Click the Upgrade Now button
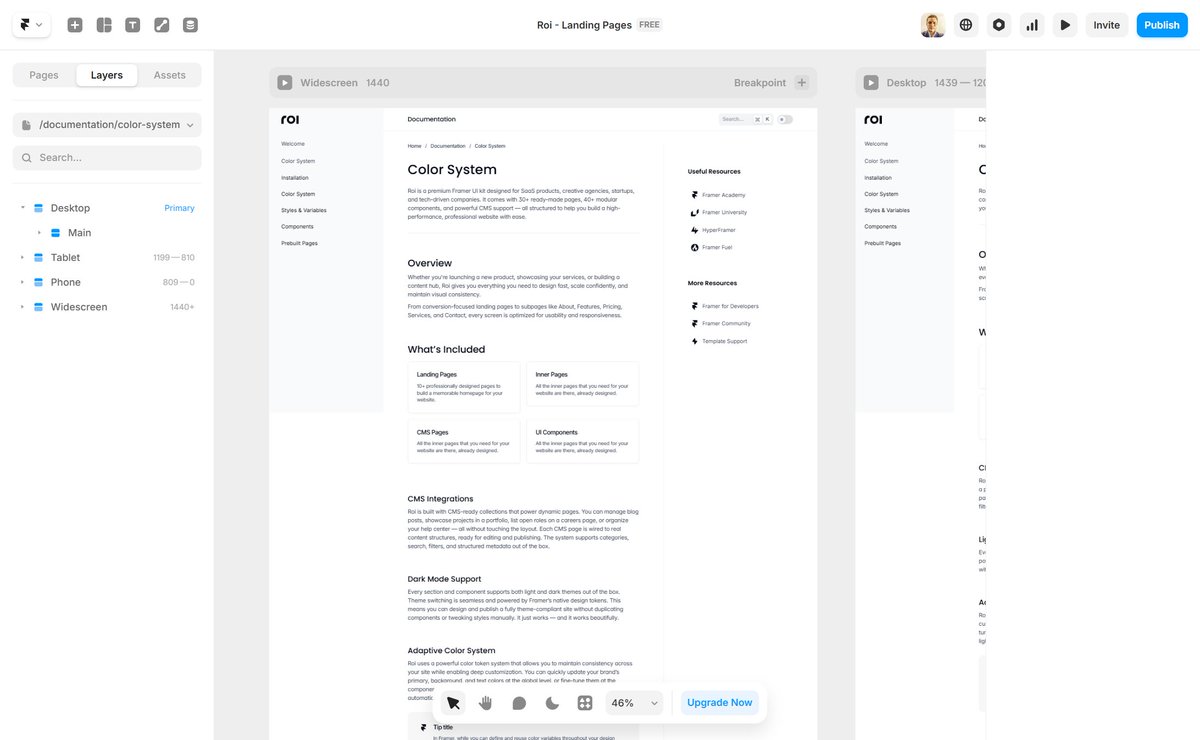Viewport: 1200px width, 740px height. click(x=720, y=703)
